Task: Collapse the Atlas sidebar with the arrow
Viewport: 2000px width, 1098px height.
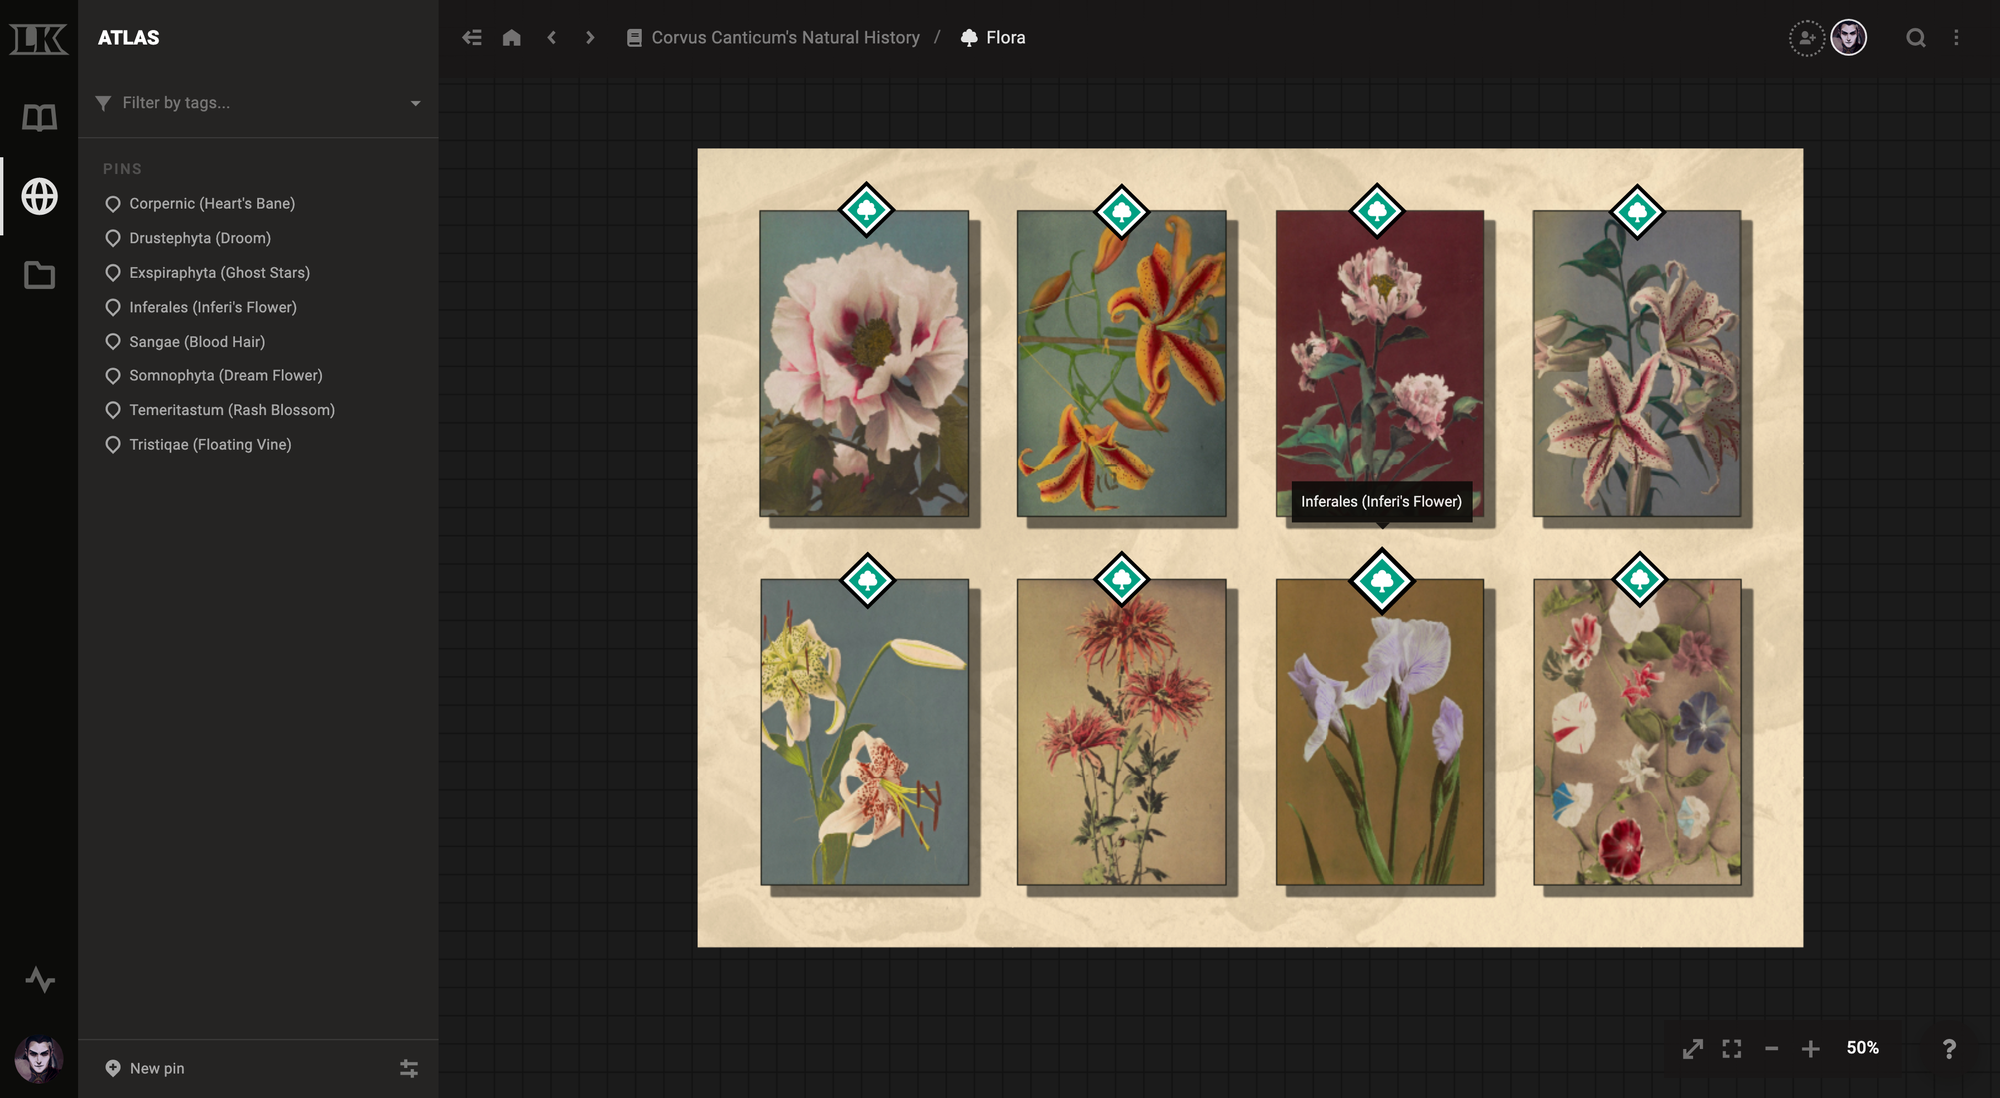Action: (x=471, y=37)
